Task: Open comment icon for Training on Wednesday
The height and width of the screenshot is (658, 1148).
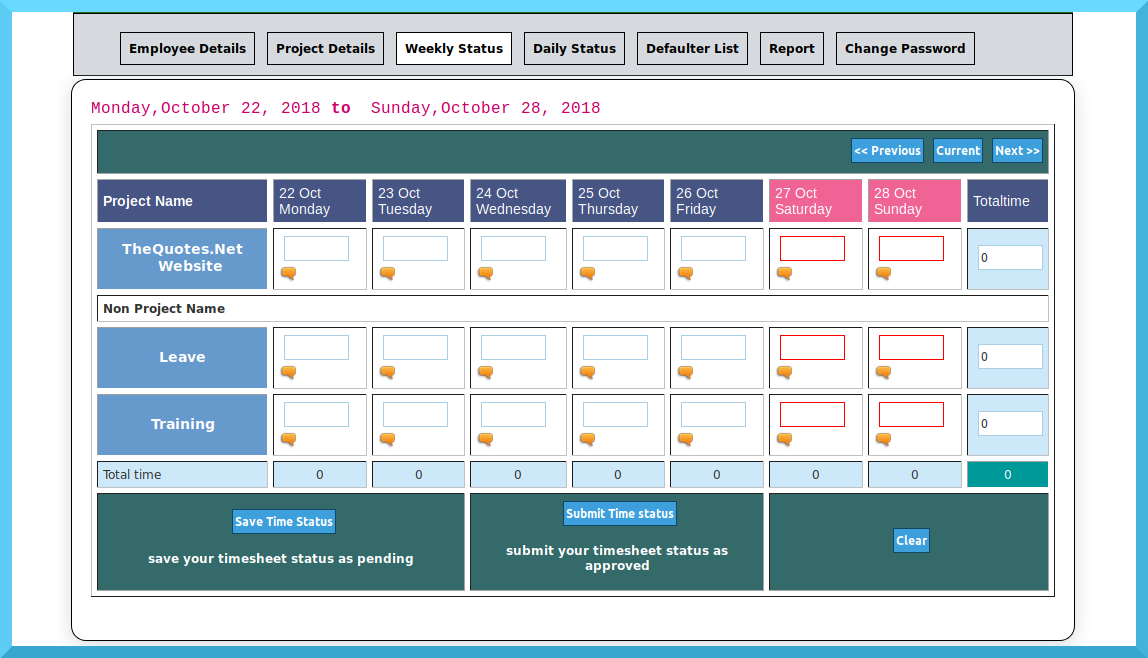Action: 485,439
